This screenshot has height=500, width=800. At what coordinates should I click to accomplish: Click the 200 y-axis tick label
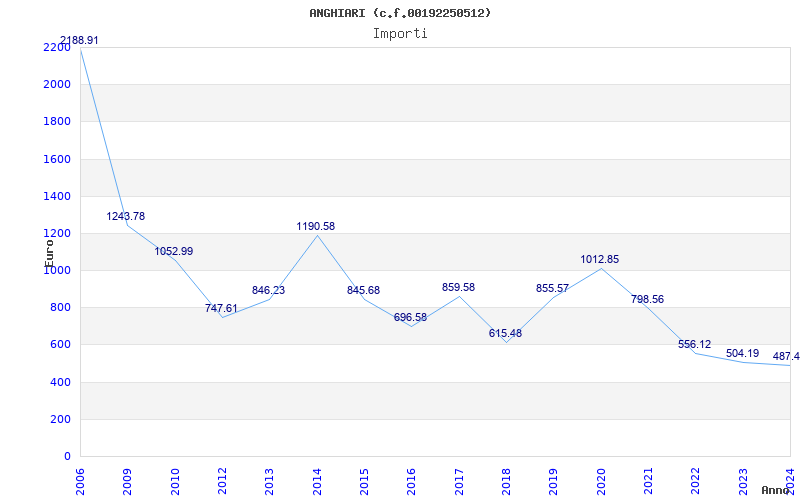pos(61,419)
